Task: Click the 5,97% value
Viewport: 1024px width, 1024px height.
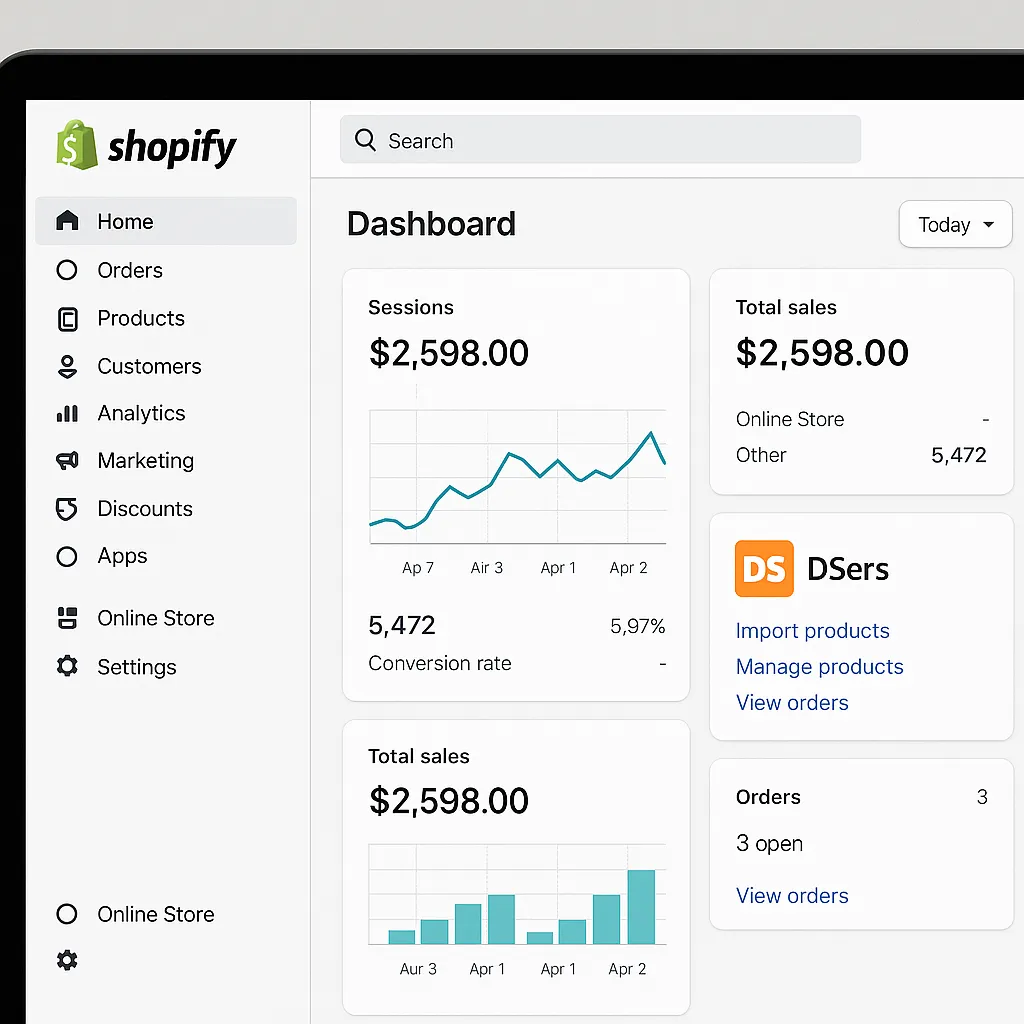Action: coord(637,626)
